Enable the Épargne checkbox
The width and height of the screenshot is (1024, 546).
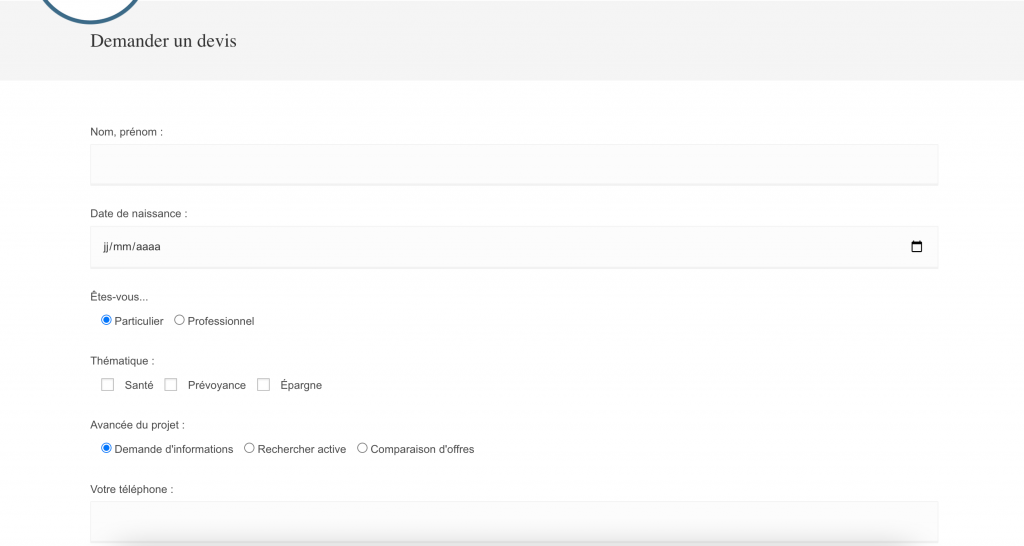(x=264, y=385)
